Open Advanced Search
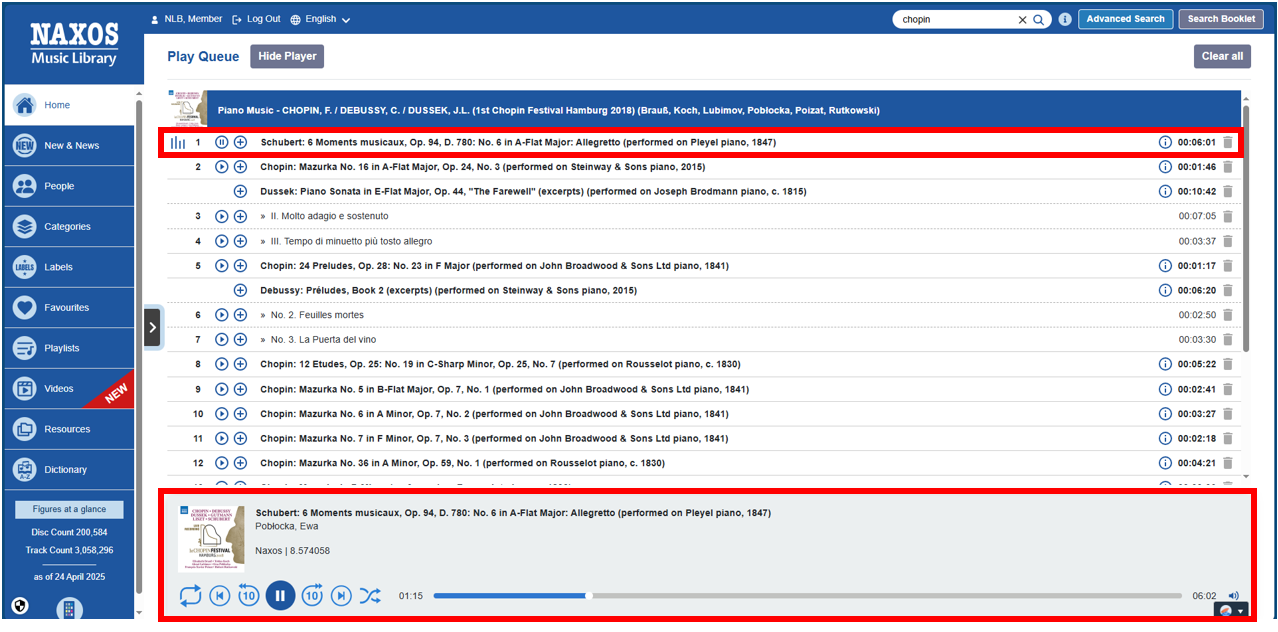Image resolution: width=1278 pixels, height=632 pixels. tap(1125, 19)
